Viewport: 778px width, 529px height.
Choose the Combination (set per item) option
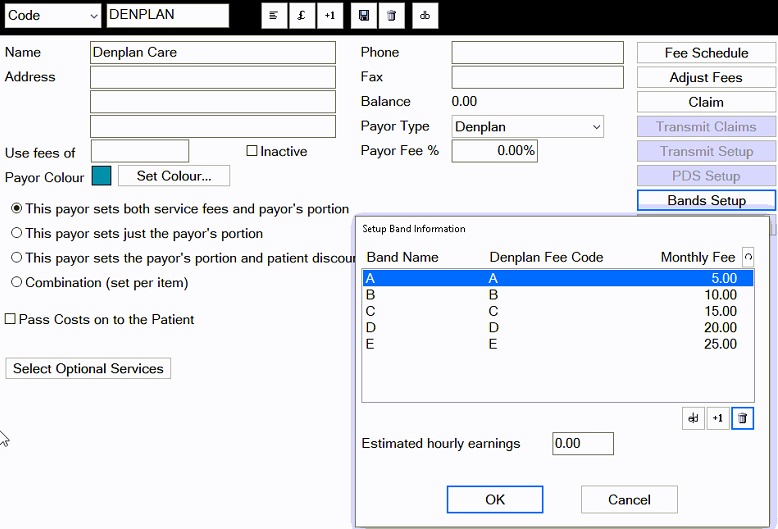click(16, 282)
